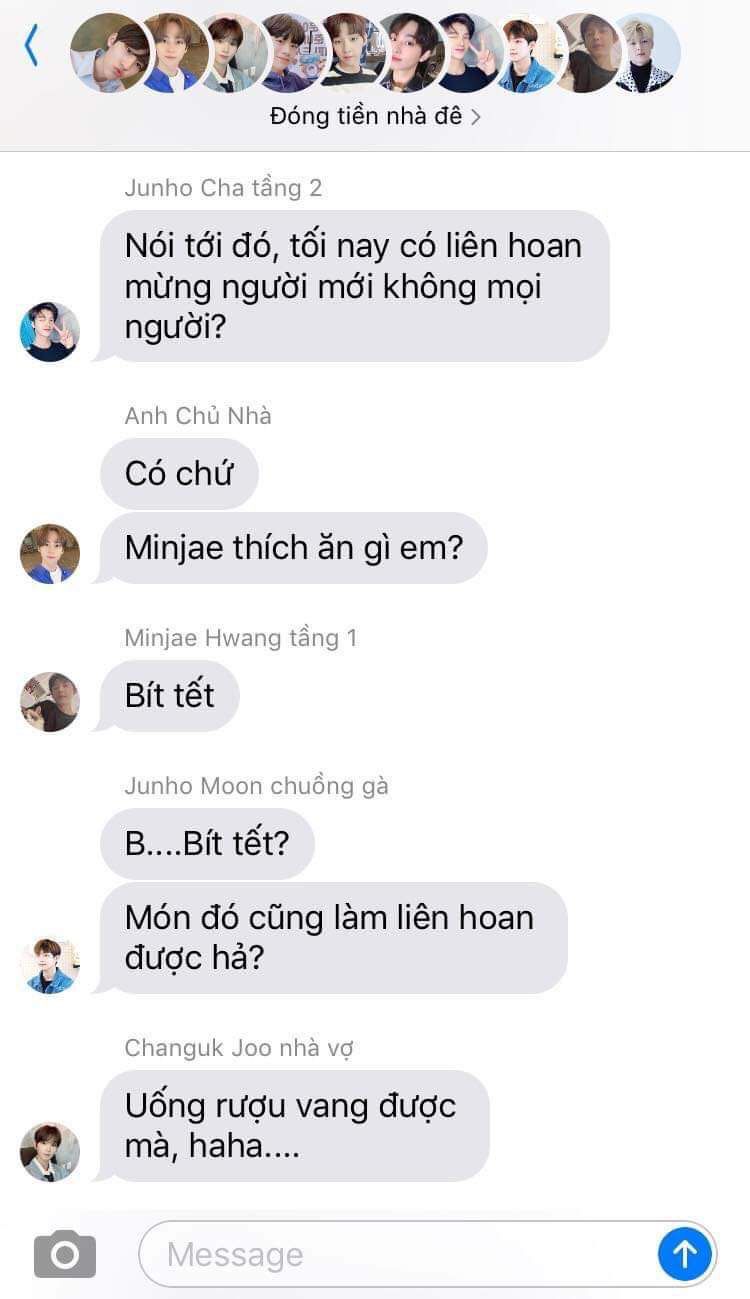The image size is (750, 1299).
Task: Tap Minjae Hwang's avatar next to Bít tết
Action: (50, 702)
